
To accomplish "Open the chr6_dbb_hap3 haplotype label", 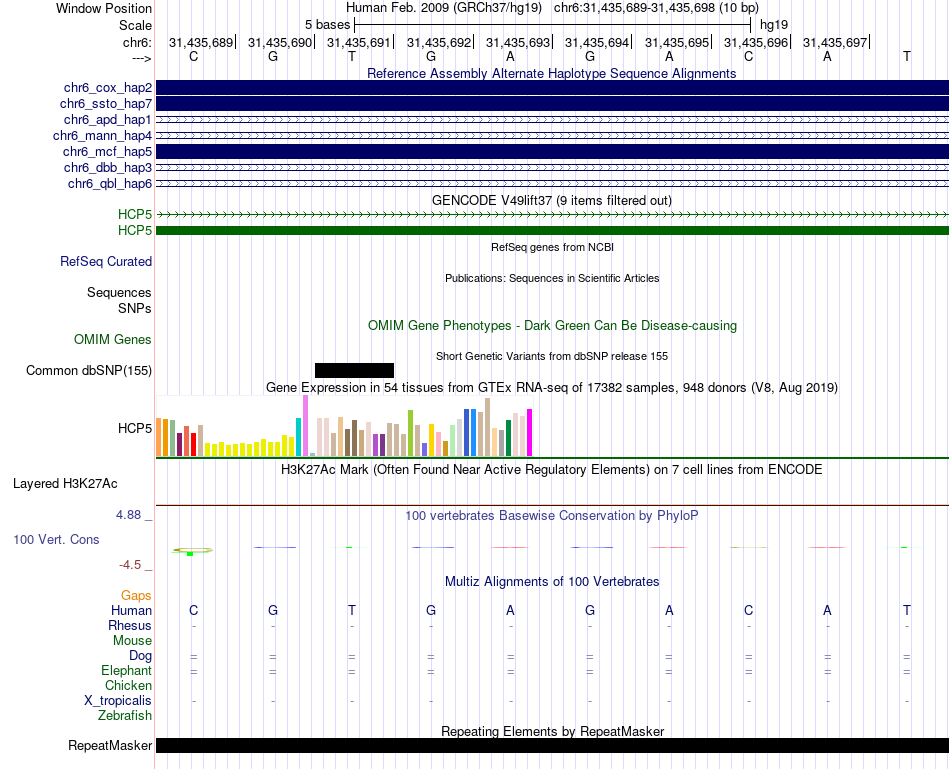I will click(108, 167).
